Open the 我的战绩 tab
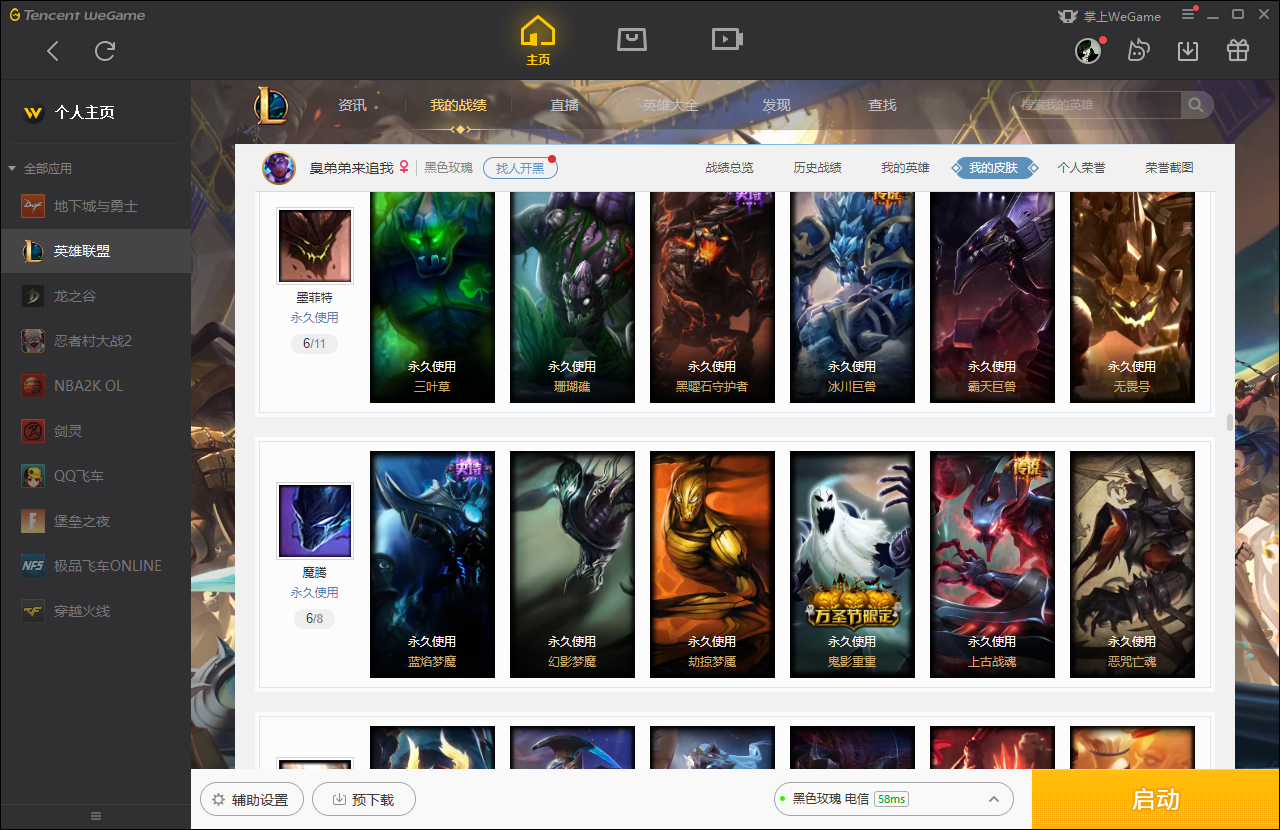This screenshot has width=1280, height=830. [x=459, y=105]
